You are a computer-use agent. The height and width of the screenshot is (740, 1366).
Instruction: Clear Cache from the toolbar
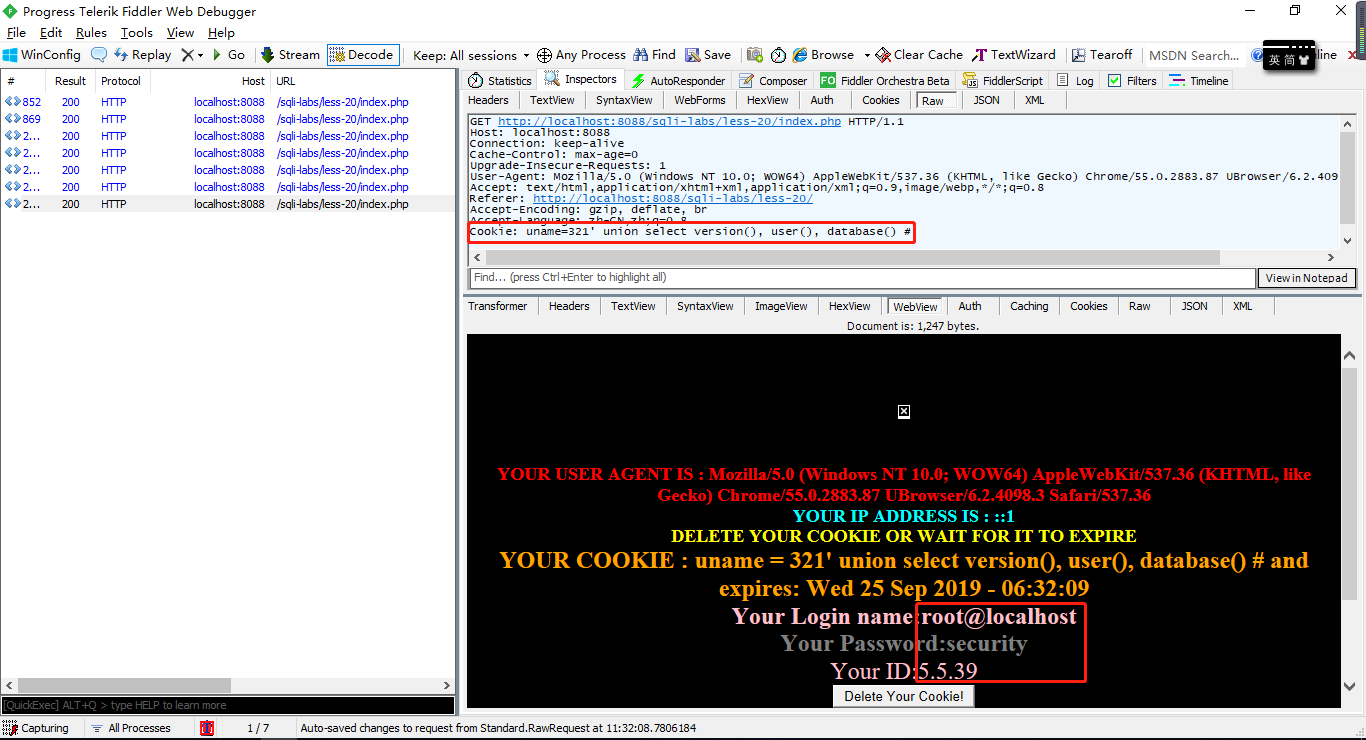click(x=919, y=55)
